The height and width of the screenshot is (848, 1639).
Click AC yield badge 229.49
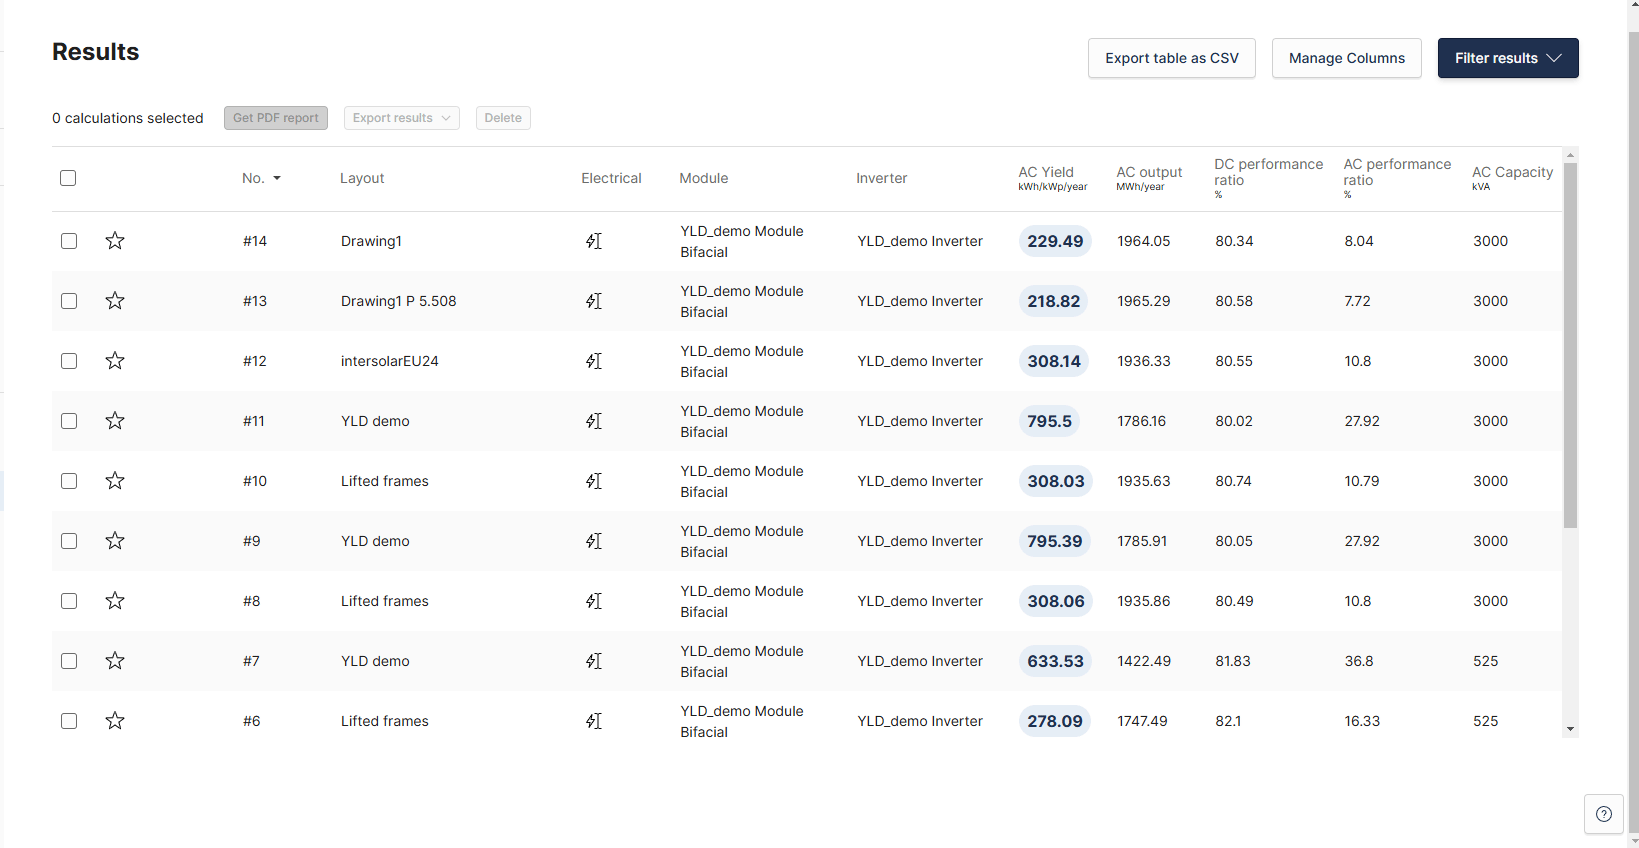coord(1055,241)
